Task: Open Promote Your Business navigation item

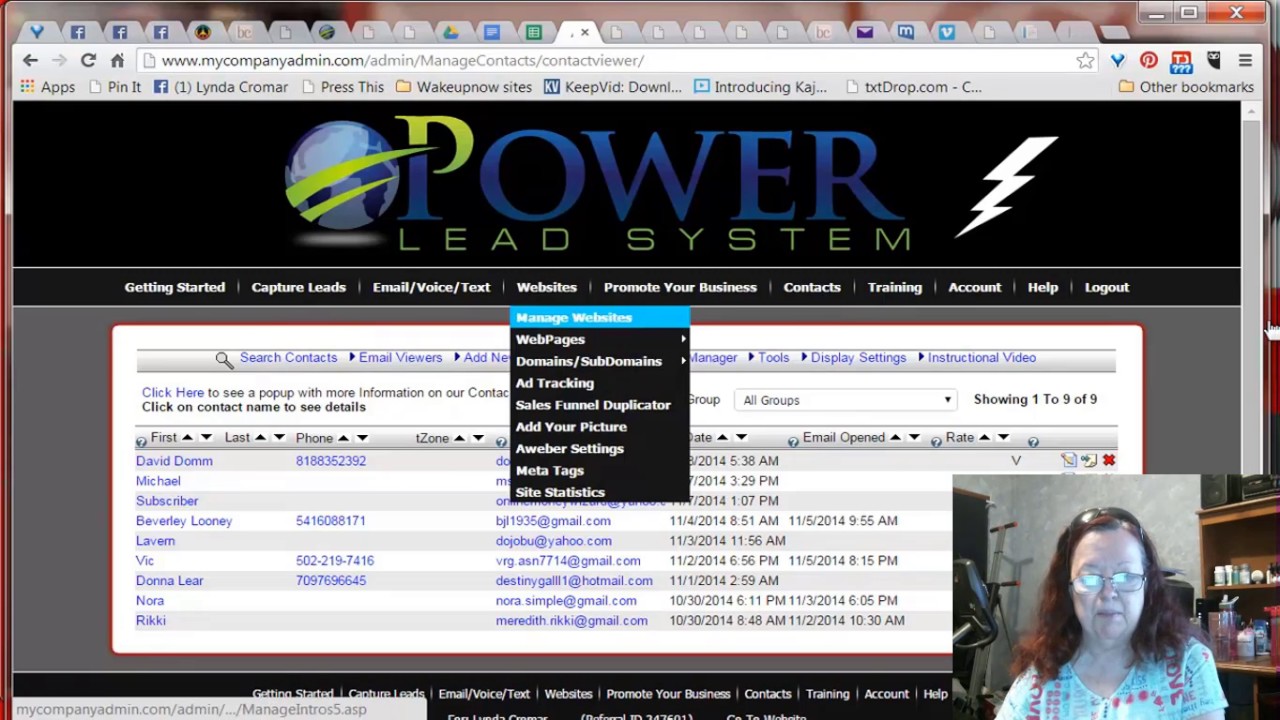Action: 680,287
